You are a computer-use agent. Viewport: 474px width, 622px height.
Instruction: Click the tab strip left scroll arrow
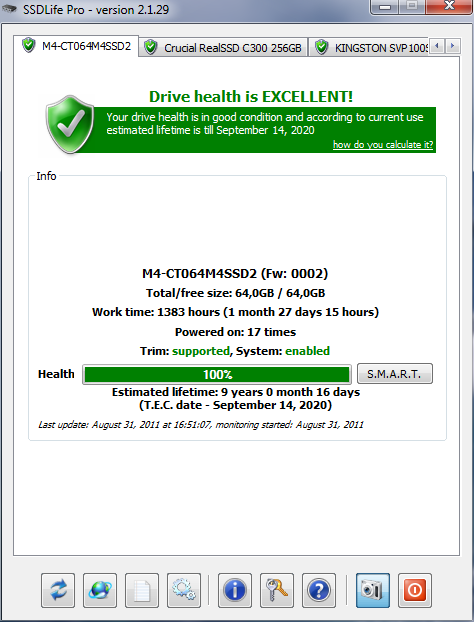(437, 46)
